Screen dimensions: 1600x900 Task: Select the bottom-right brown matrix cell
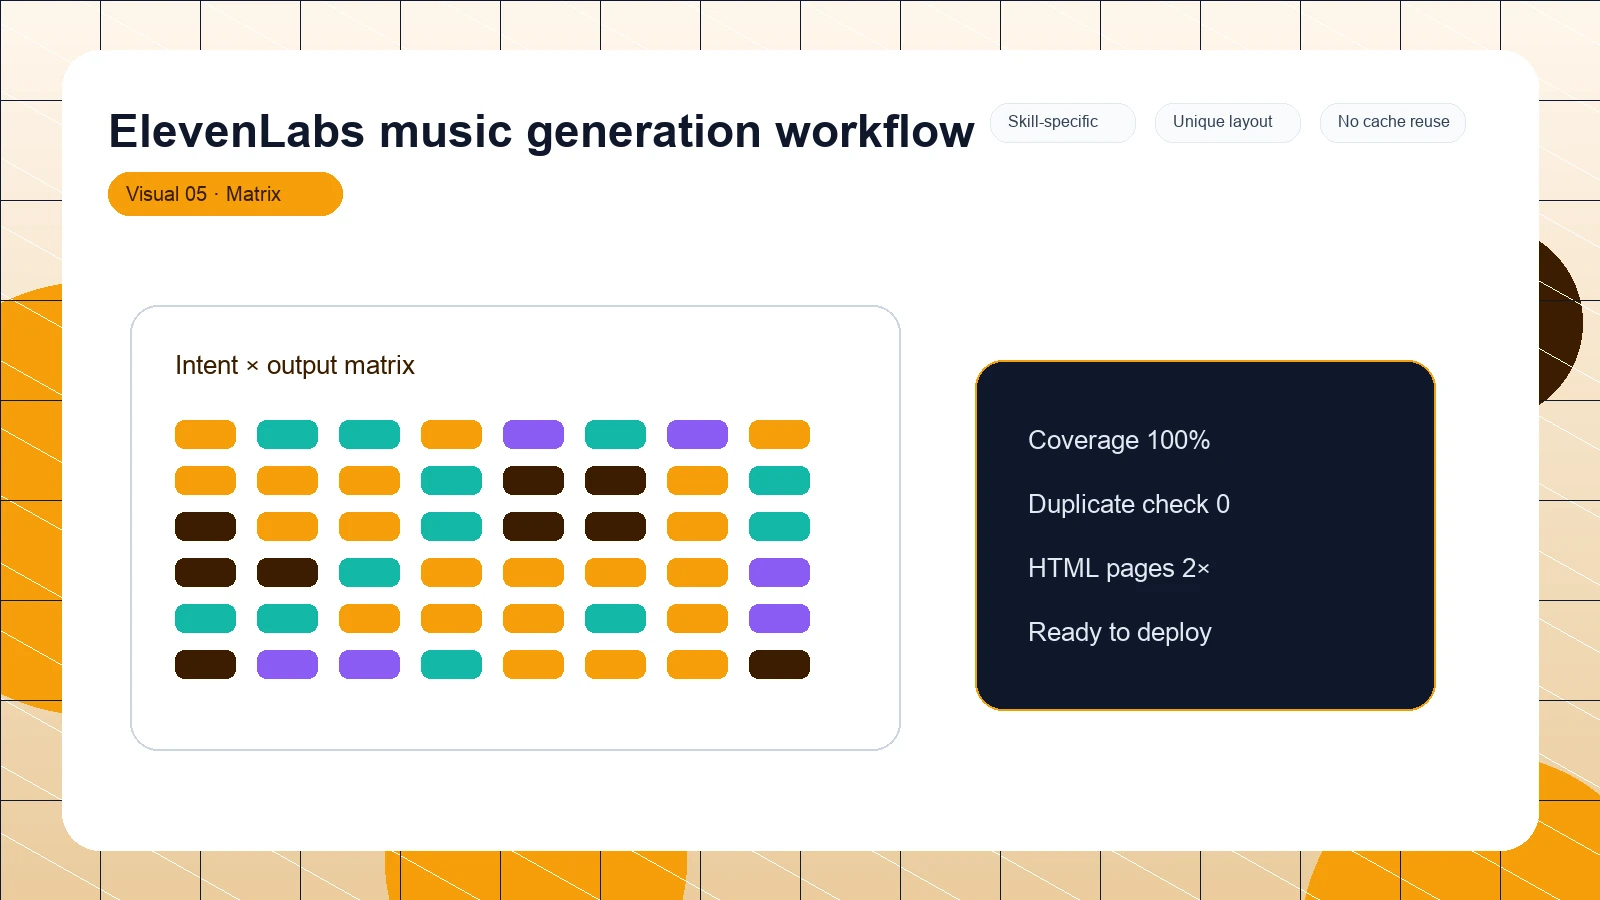pos(779,665)
